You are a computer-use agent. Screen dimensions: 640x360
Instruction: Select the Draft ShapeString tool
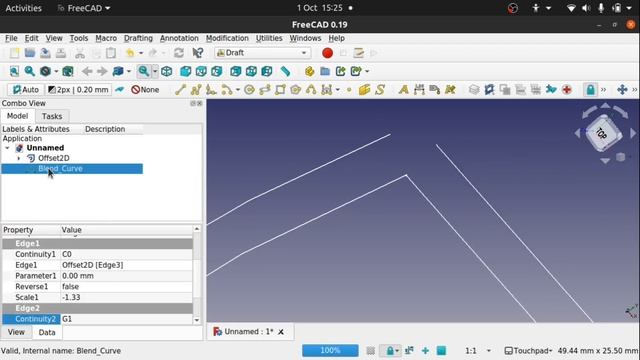pyautogui.click(x=380, y=90)
